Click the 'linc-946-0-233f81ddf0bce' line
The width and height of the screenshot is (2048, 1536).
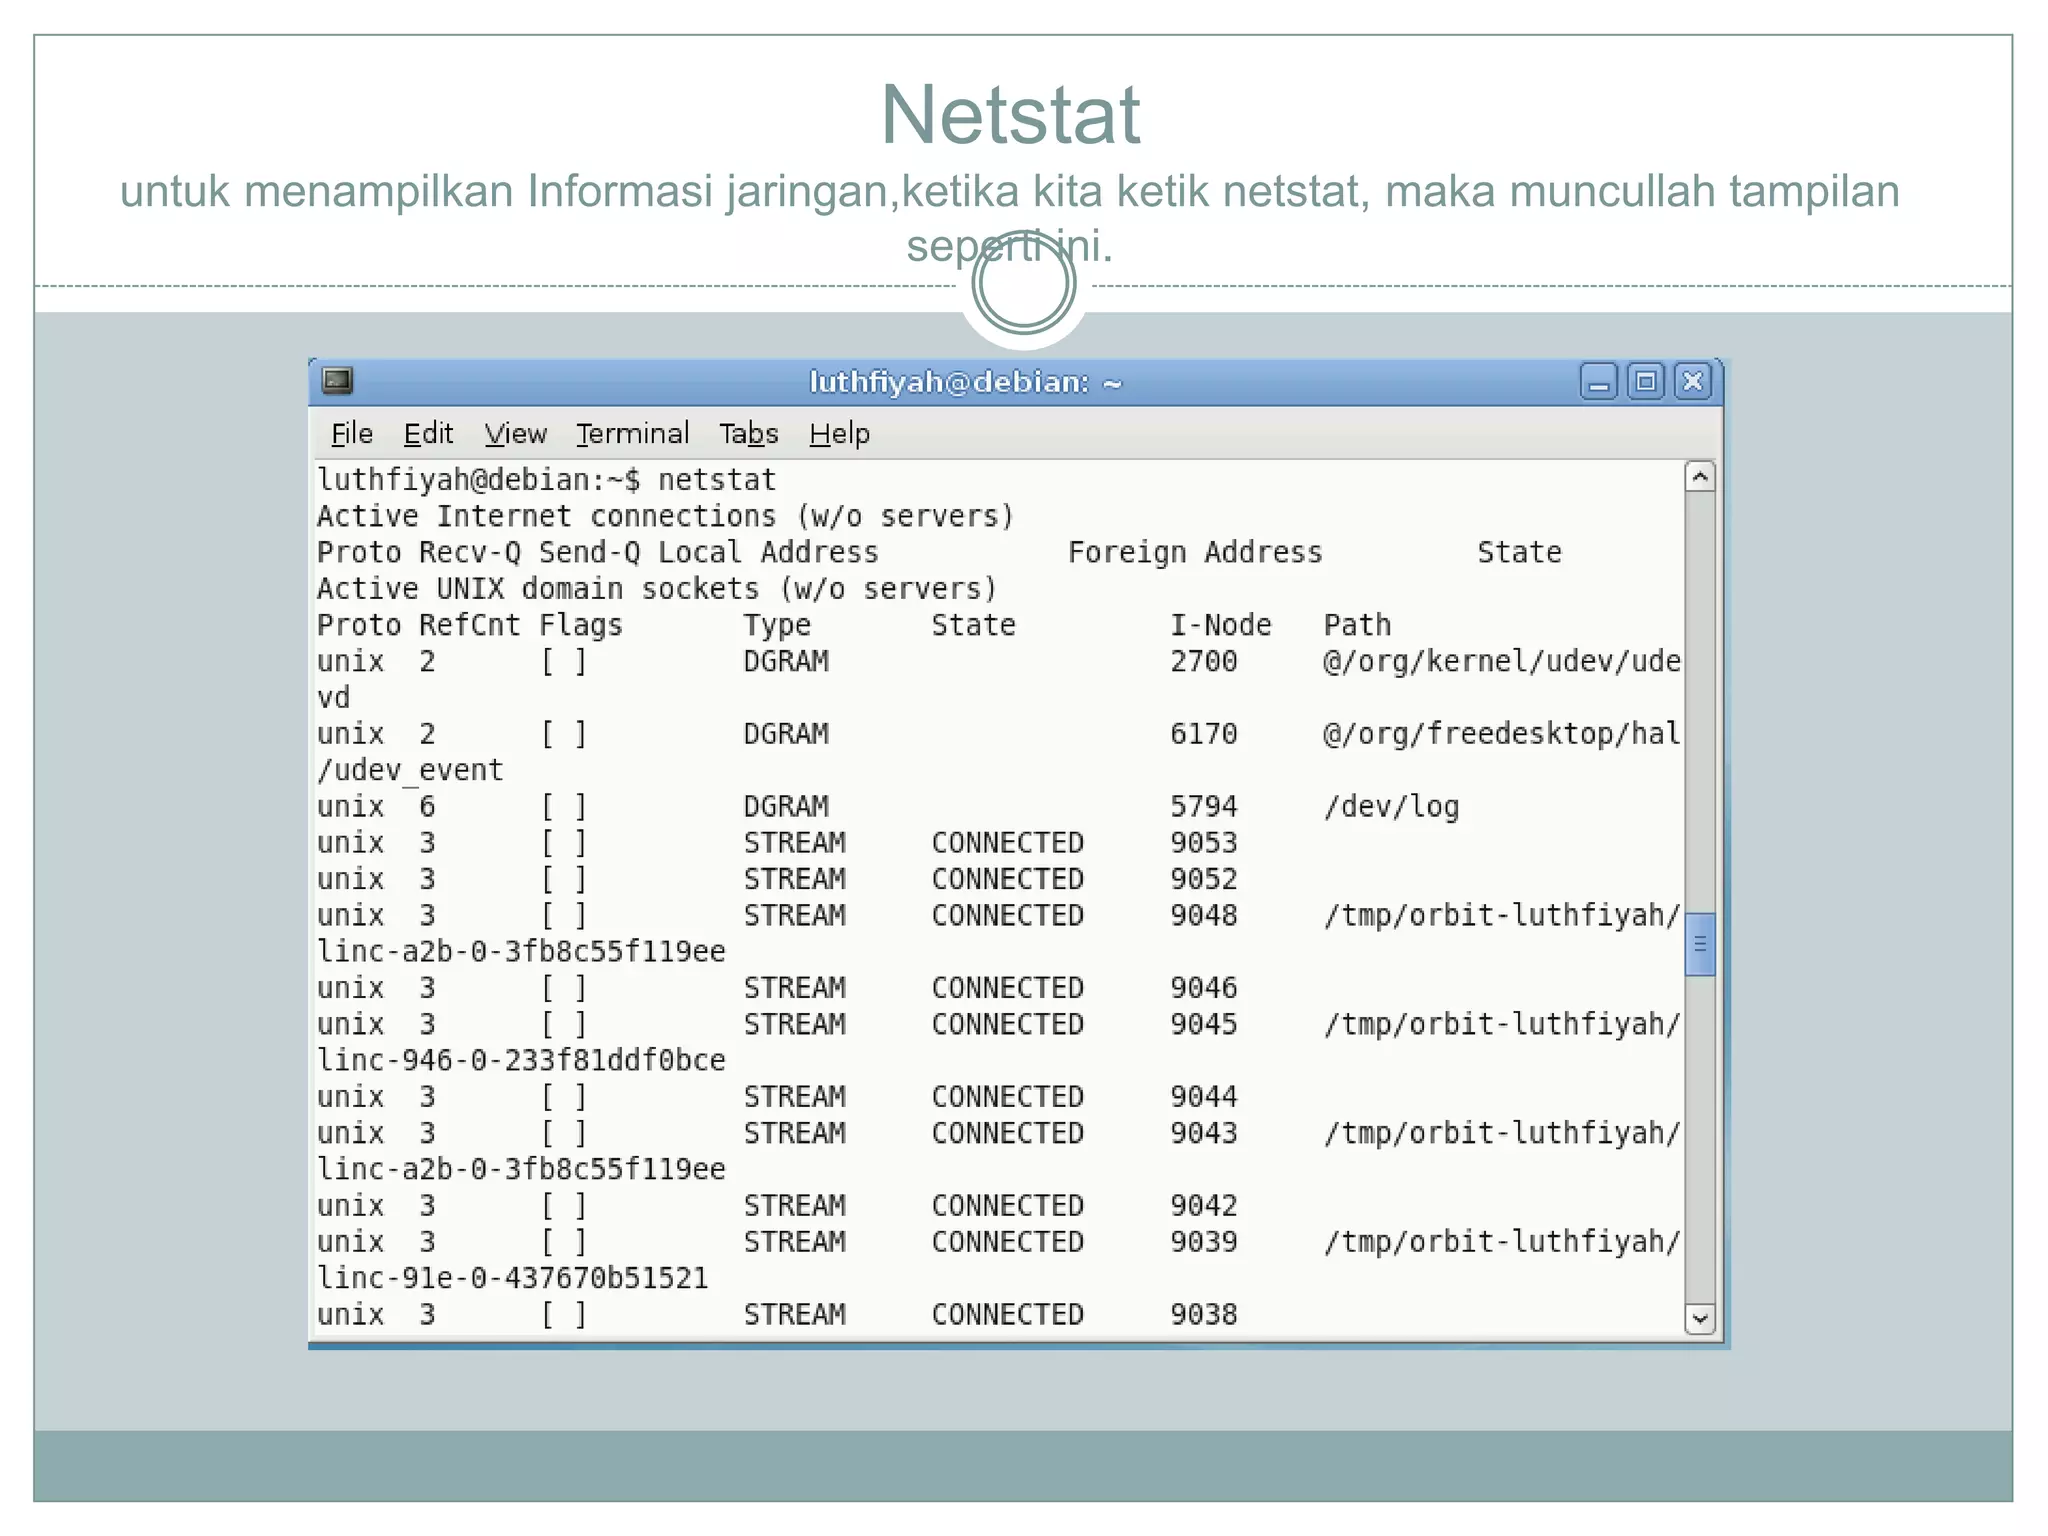click(x=521, y=1060)
